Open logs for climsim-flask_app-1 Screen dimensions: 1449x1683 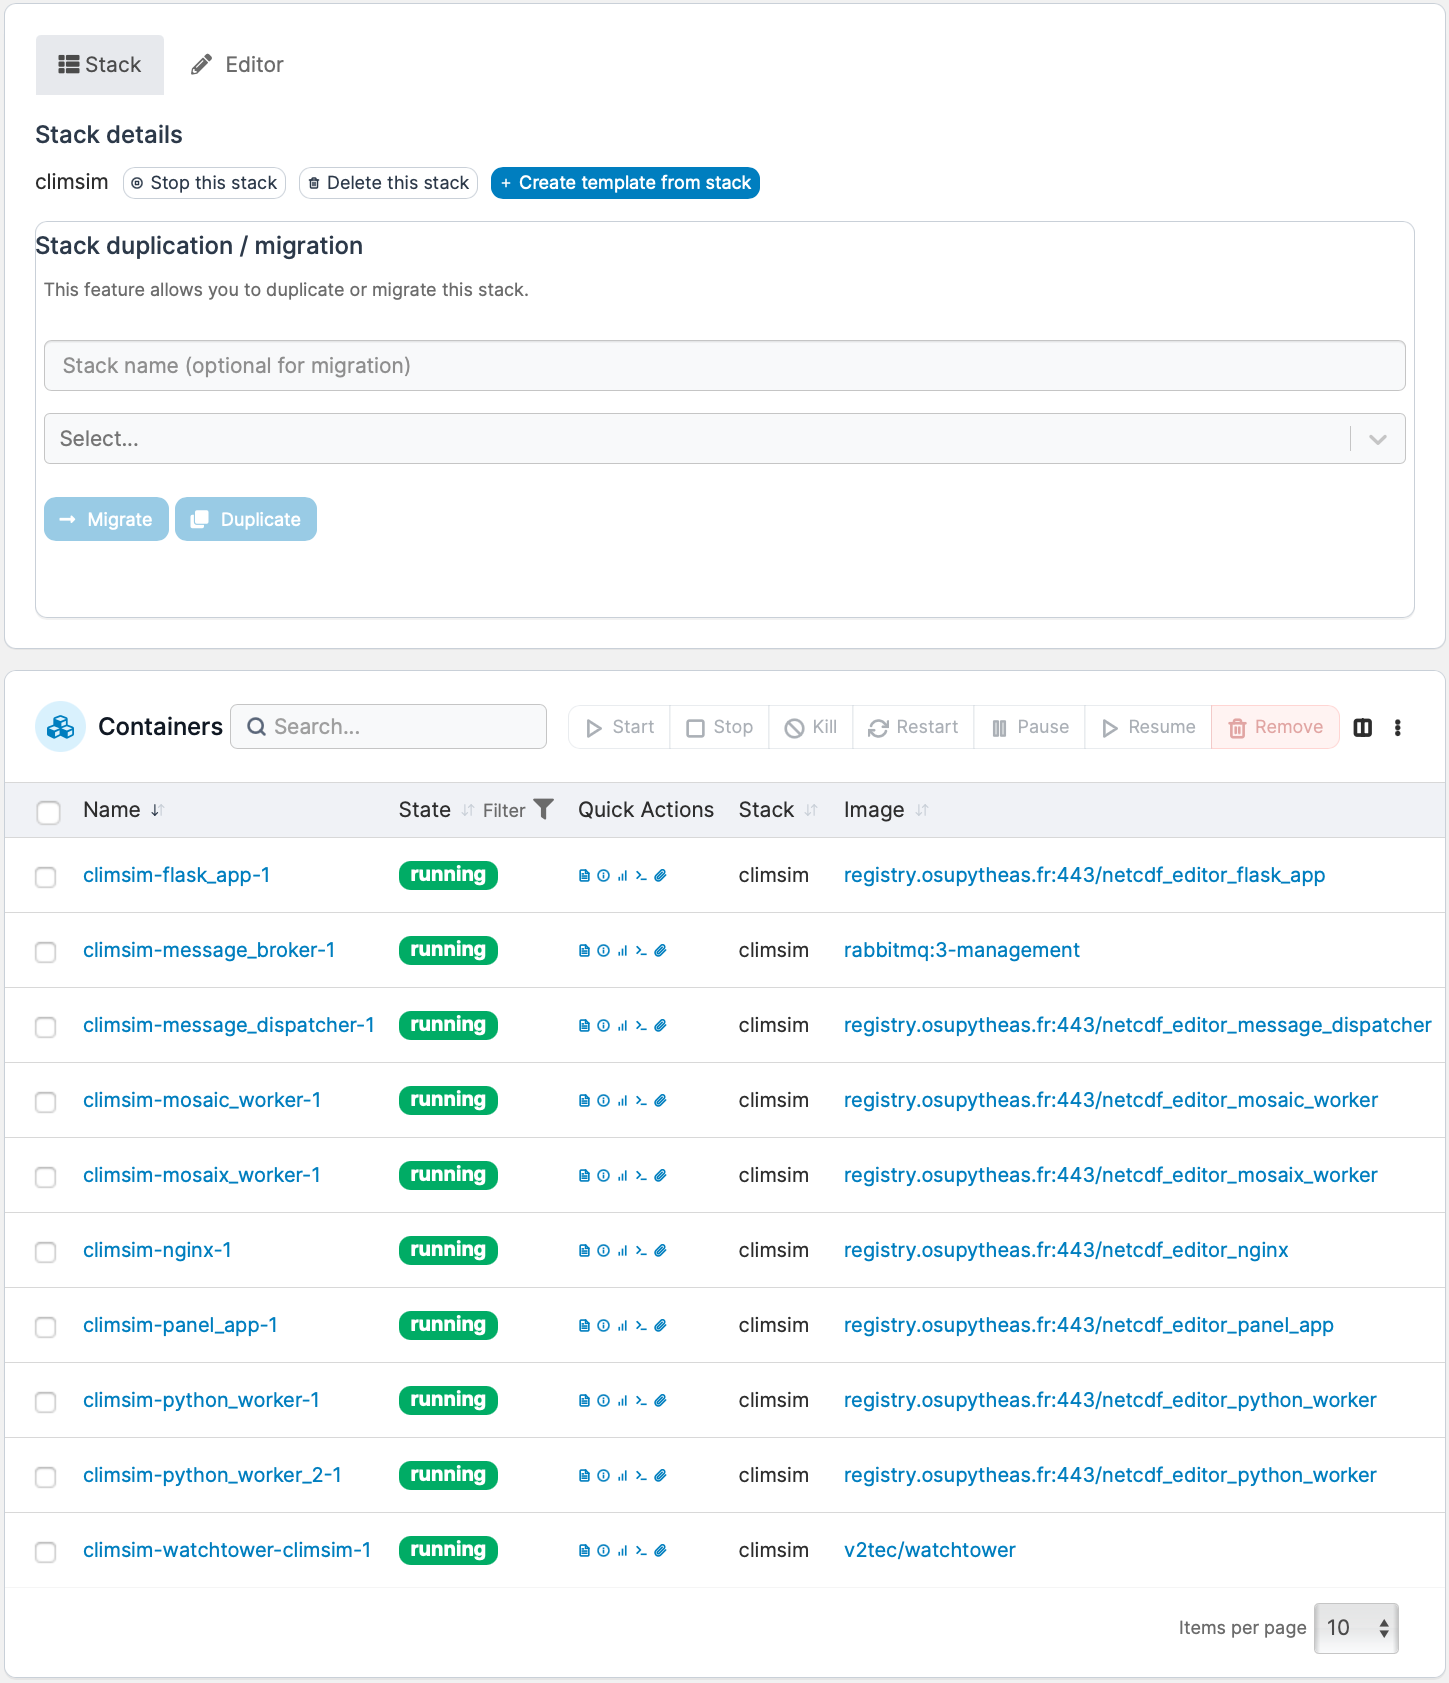(585, 876)
